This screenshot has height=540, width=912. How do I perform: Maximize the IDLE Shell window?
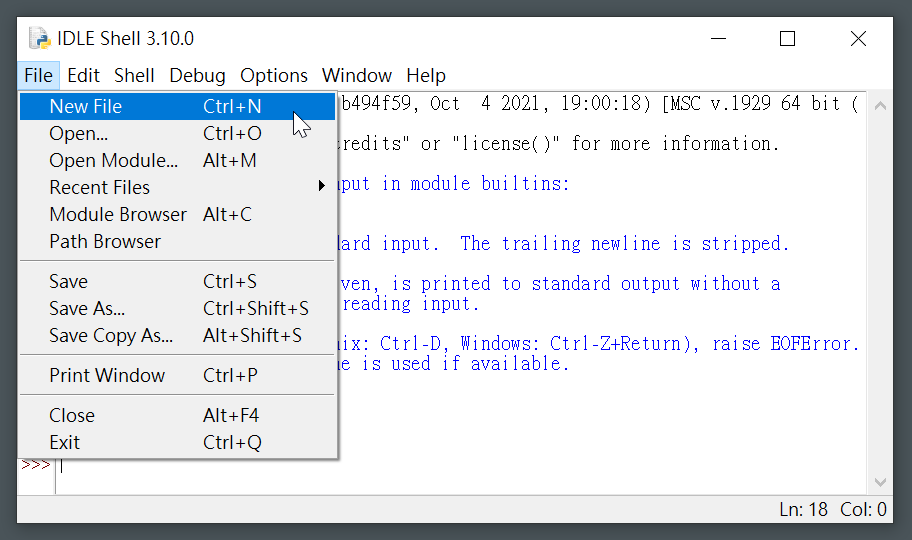click(787, 38)
